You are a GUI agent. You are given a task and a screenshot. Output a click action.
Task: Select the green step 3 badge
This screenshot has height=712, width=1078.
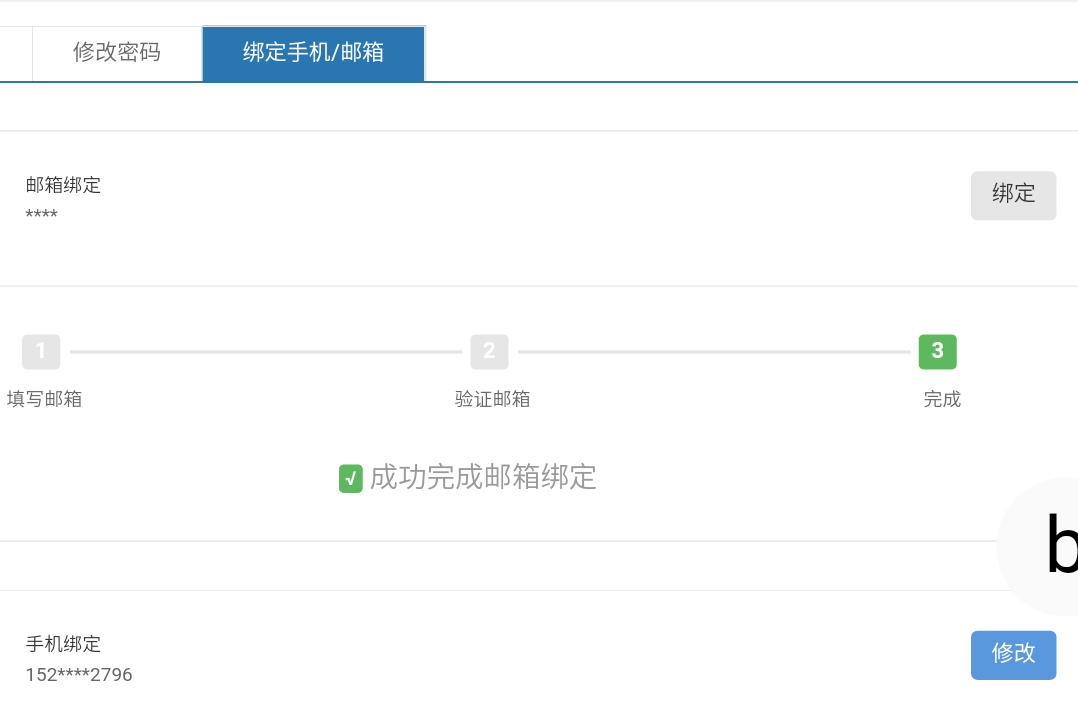tap(937, 351)
